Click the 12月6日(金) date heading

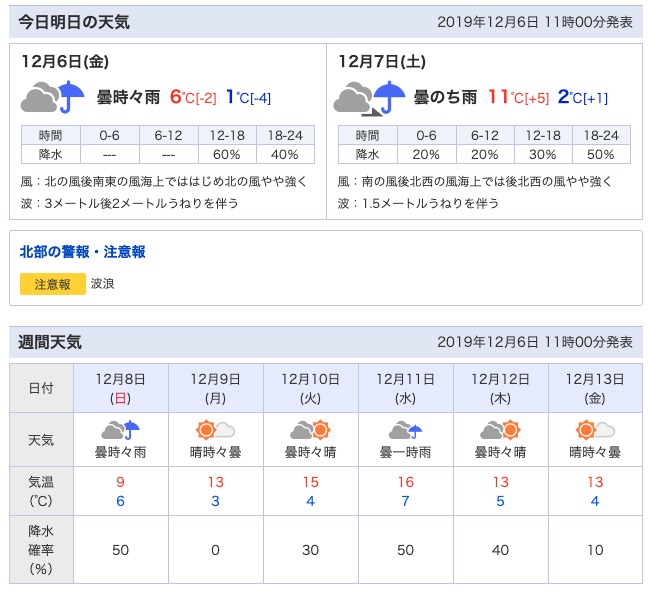tap(64, 61)
